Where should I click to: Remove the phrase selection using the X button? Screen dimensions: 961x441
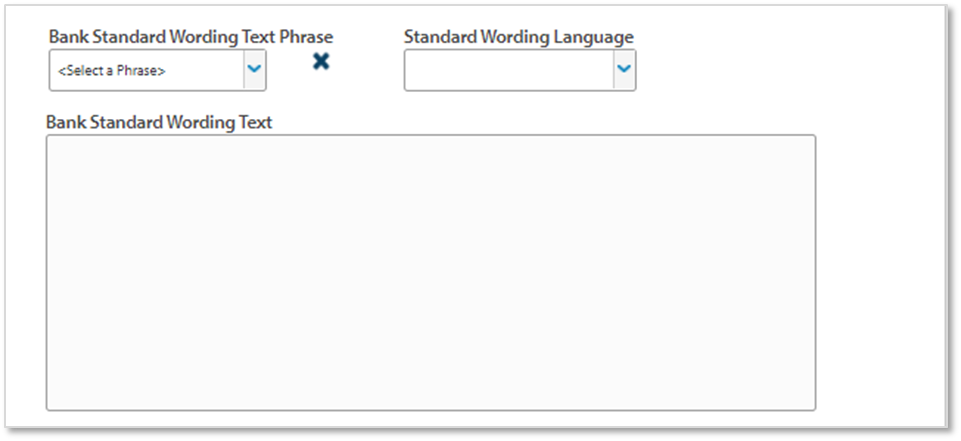pyautogui.click(x=321, y=62)
